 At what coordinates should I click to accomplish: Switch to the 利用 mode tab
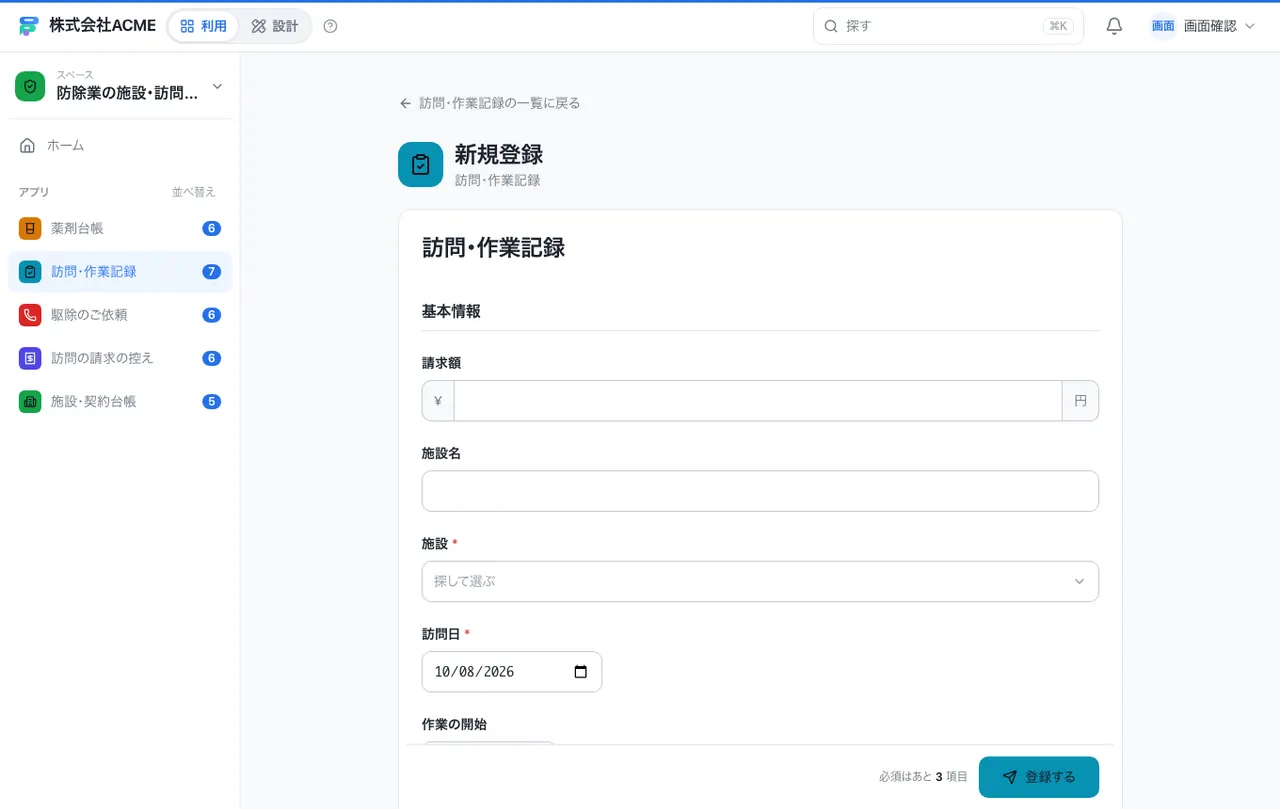[x=204, y=26]
